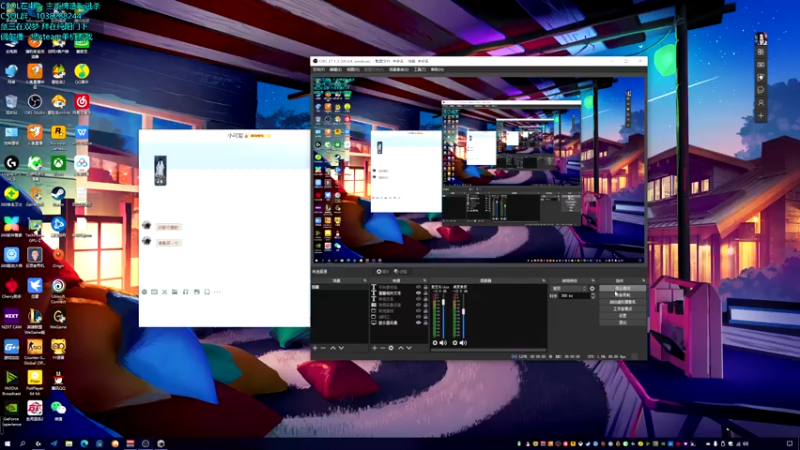Viewport: 800px width, 450px height.
Task: Open the Xbox desktop shortcut
Action: coord(58,165)
